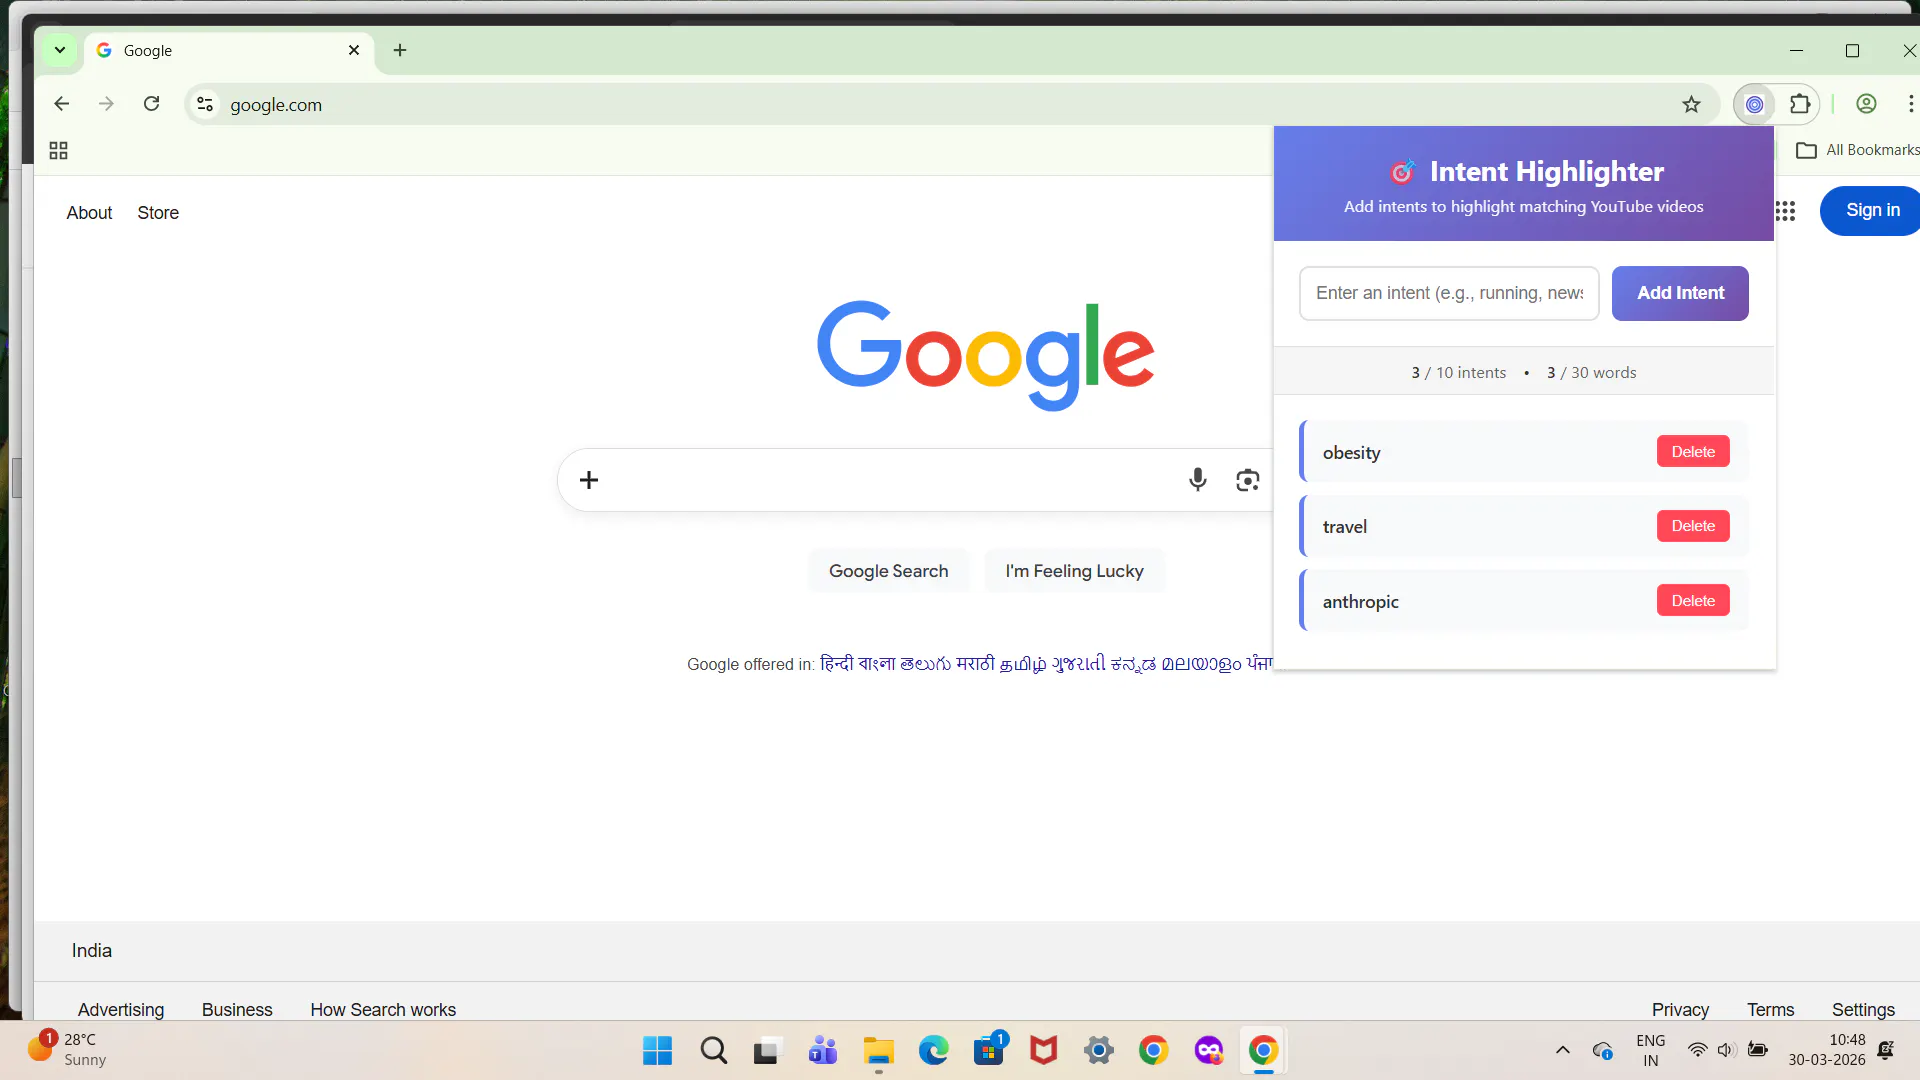This screenshot has height=1080, width=1920.
Task: Reload the Google page
Action: pyautogui.click(x=152, y=104)
